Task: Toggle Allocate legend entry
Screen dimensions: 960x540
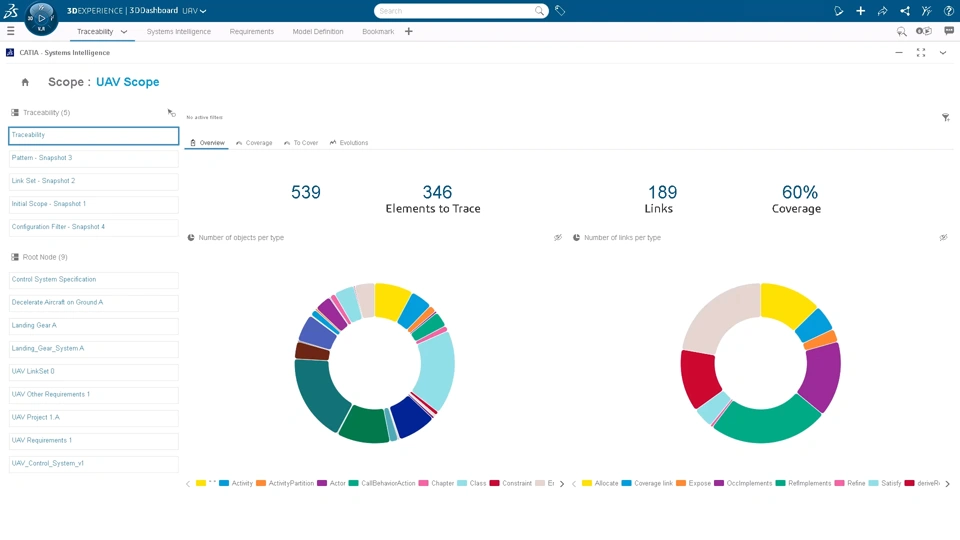Action: tap(600, 483)
